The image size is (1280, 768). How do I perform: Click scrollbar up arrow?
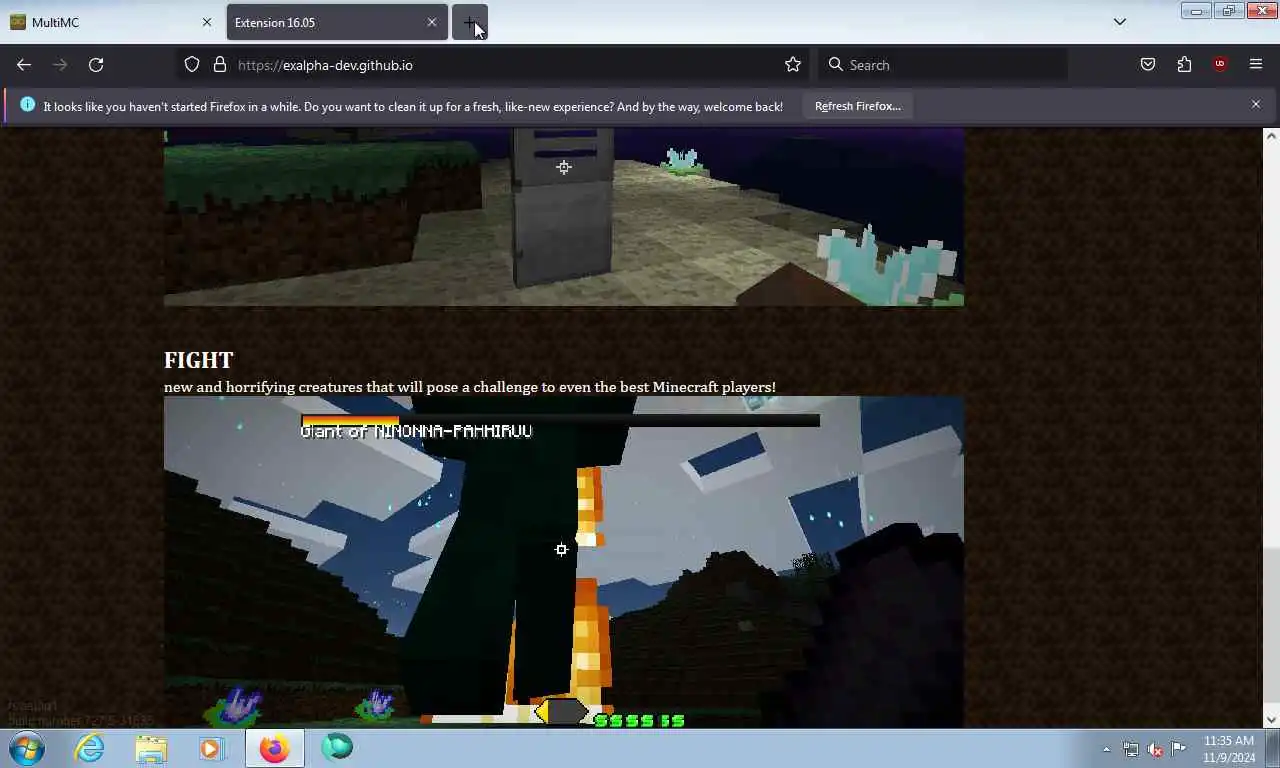(1271, 136)
